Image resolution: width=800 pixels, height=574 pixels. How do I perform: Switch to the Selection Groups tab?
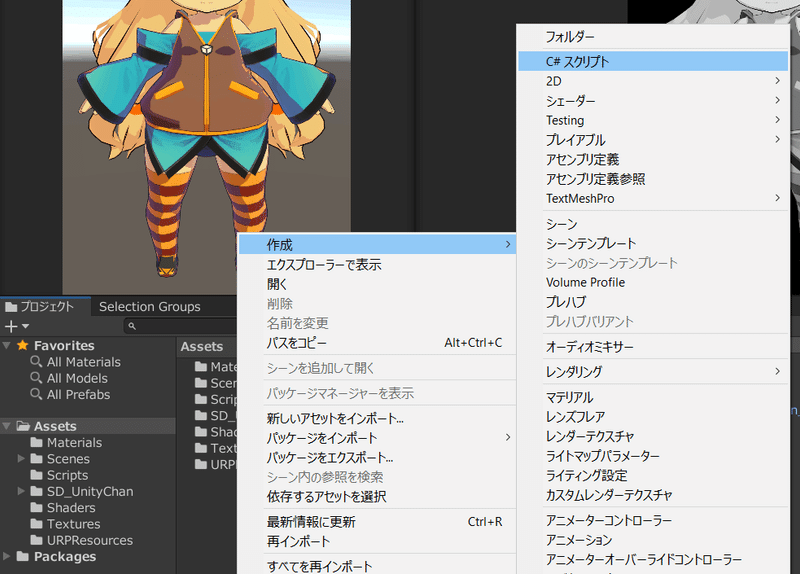tap(149, 307)
